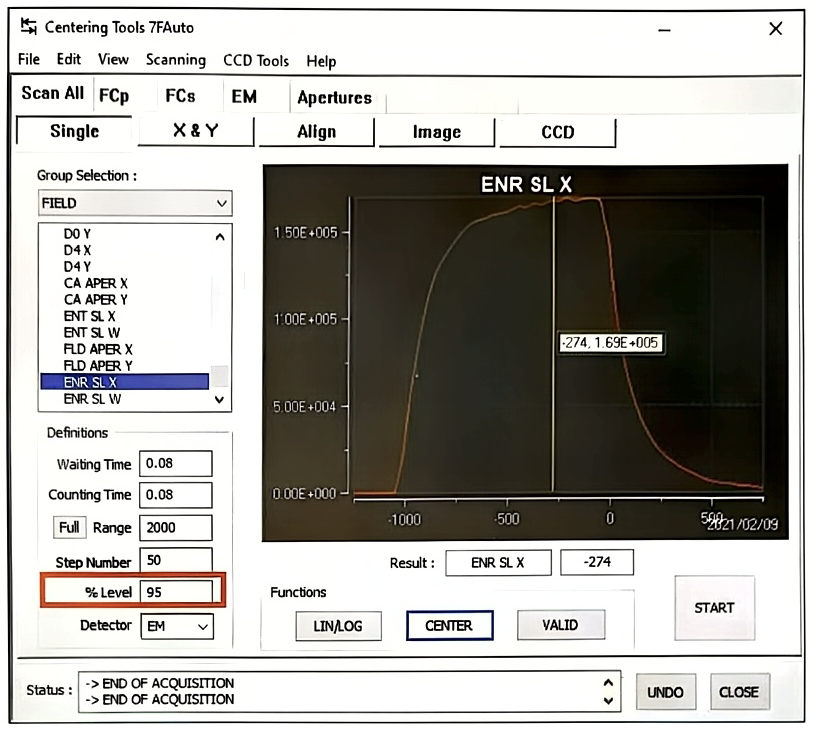Close the Centering Tools window
813x730 pixels.
point(775,29)
